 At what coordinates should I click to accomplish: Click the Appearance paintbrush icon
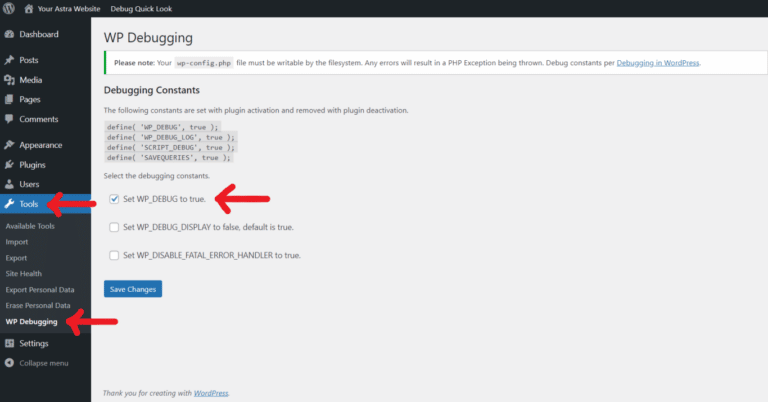(x=9, y=145)
